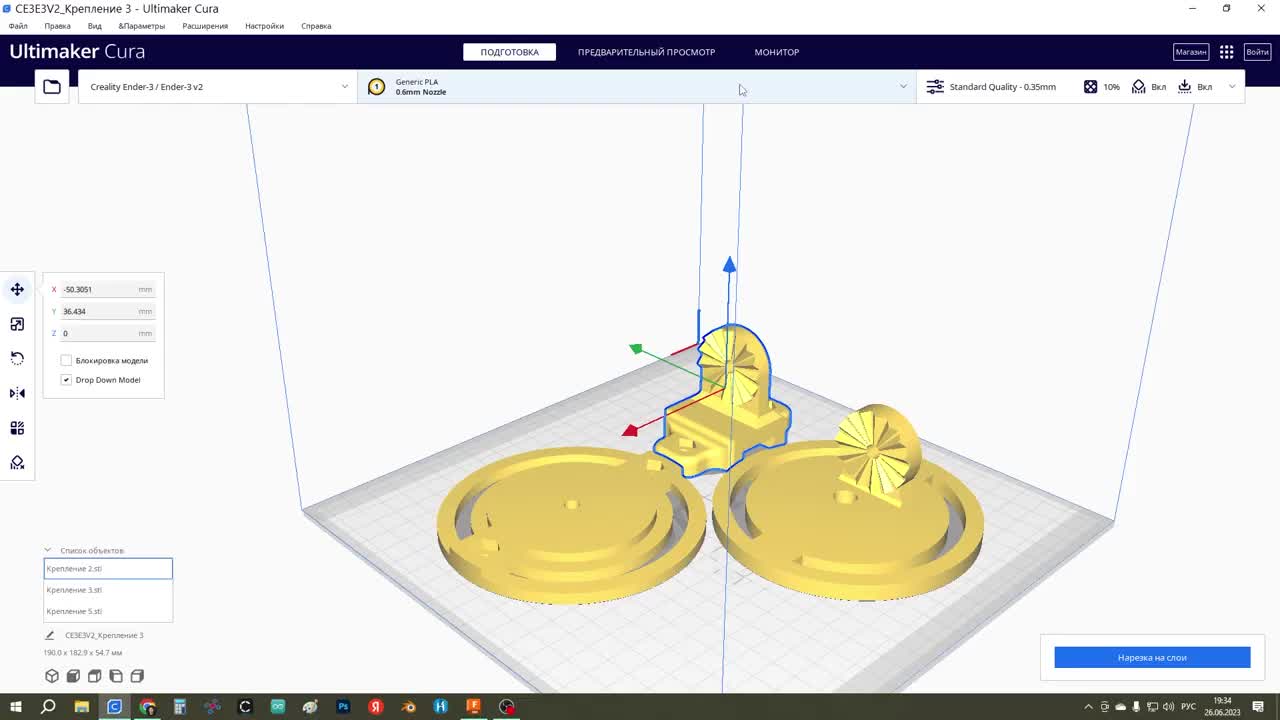Click the green Y-axis move arrow

(636, 348)
